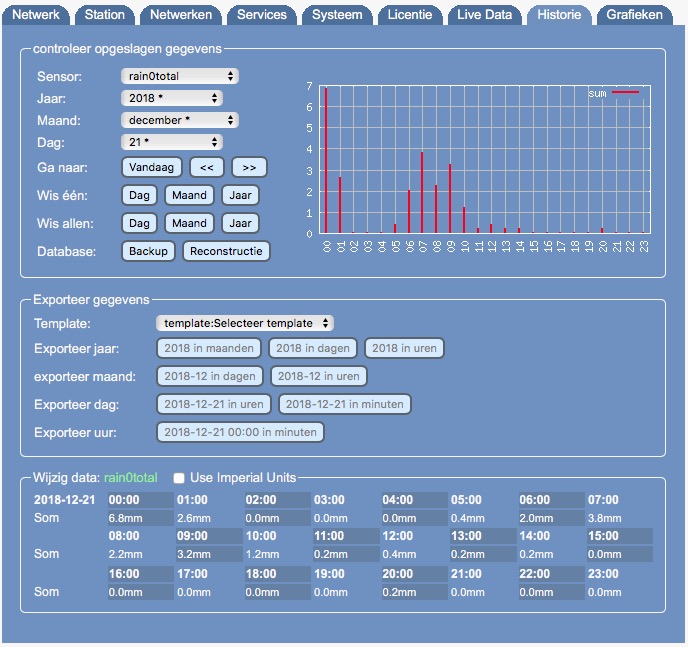
Task: Go to next day with >> button
Action: 249,167
